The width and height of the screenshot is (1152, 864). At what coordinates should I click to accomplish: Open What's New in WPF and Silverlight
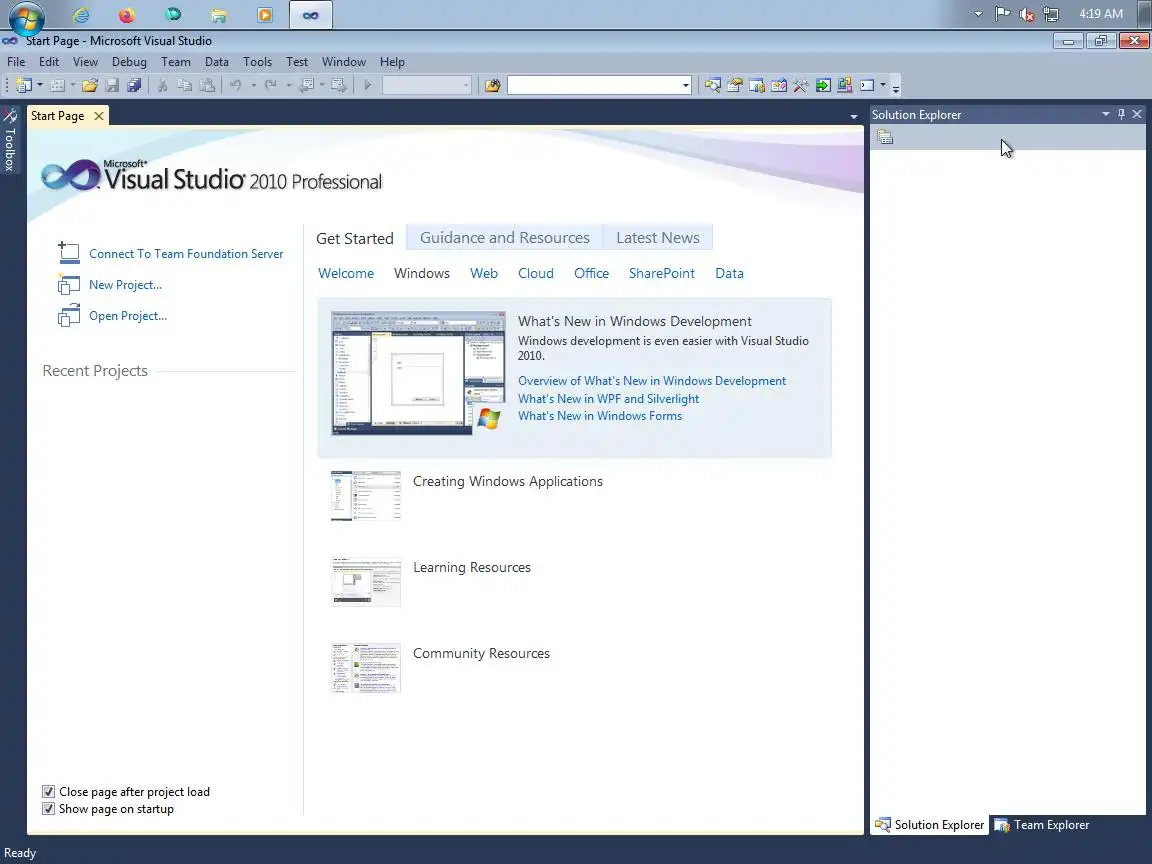tap(608, 398)
